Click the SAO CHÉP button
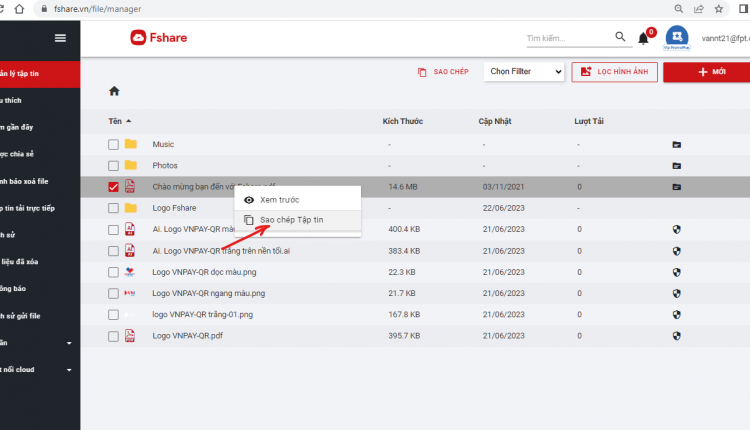Viewport: 750px width, 430px height. pyautogui.click(x=443, y=72)
